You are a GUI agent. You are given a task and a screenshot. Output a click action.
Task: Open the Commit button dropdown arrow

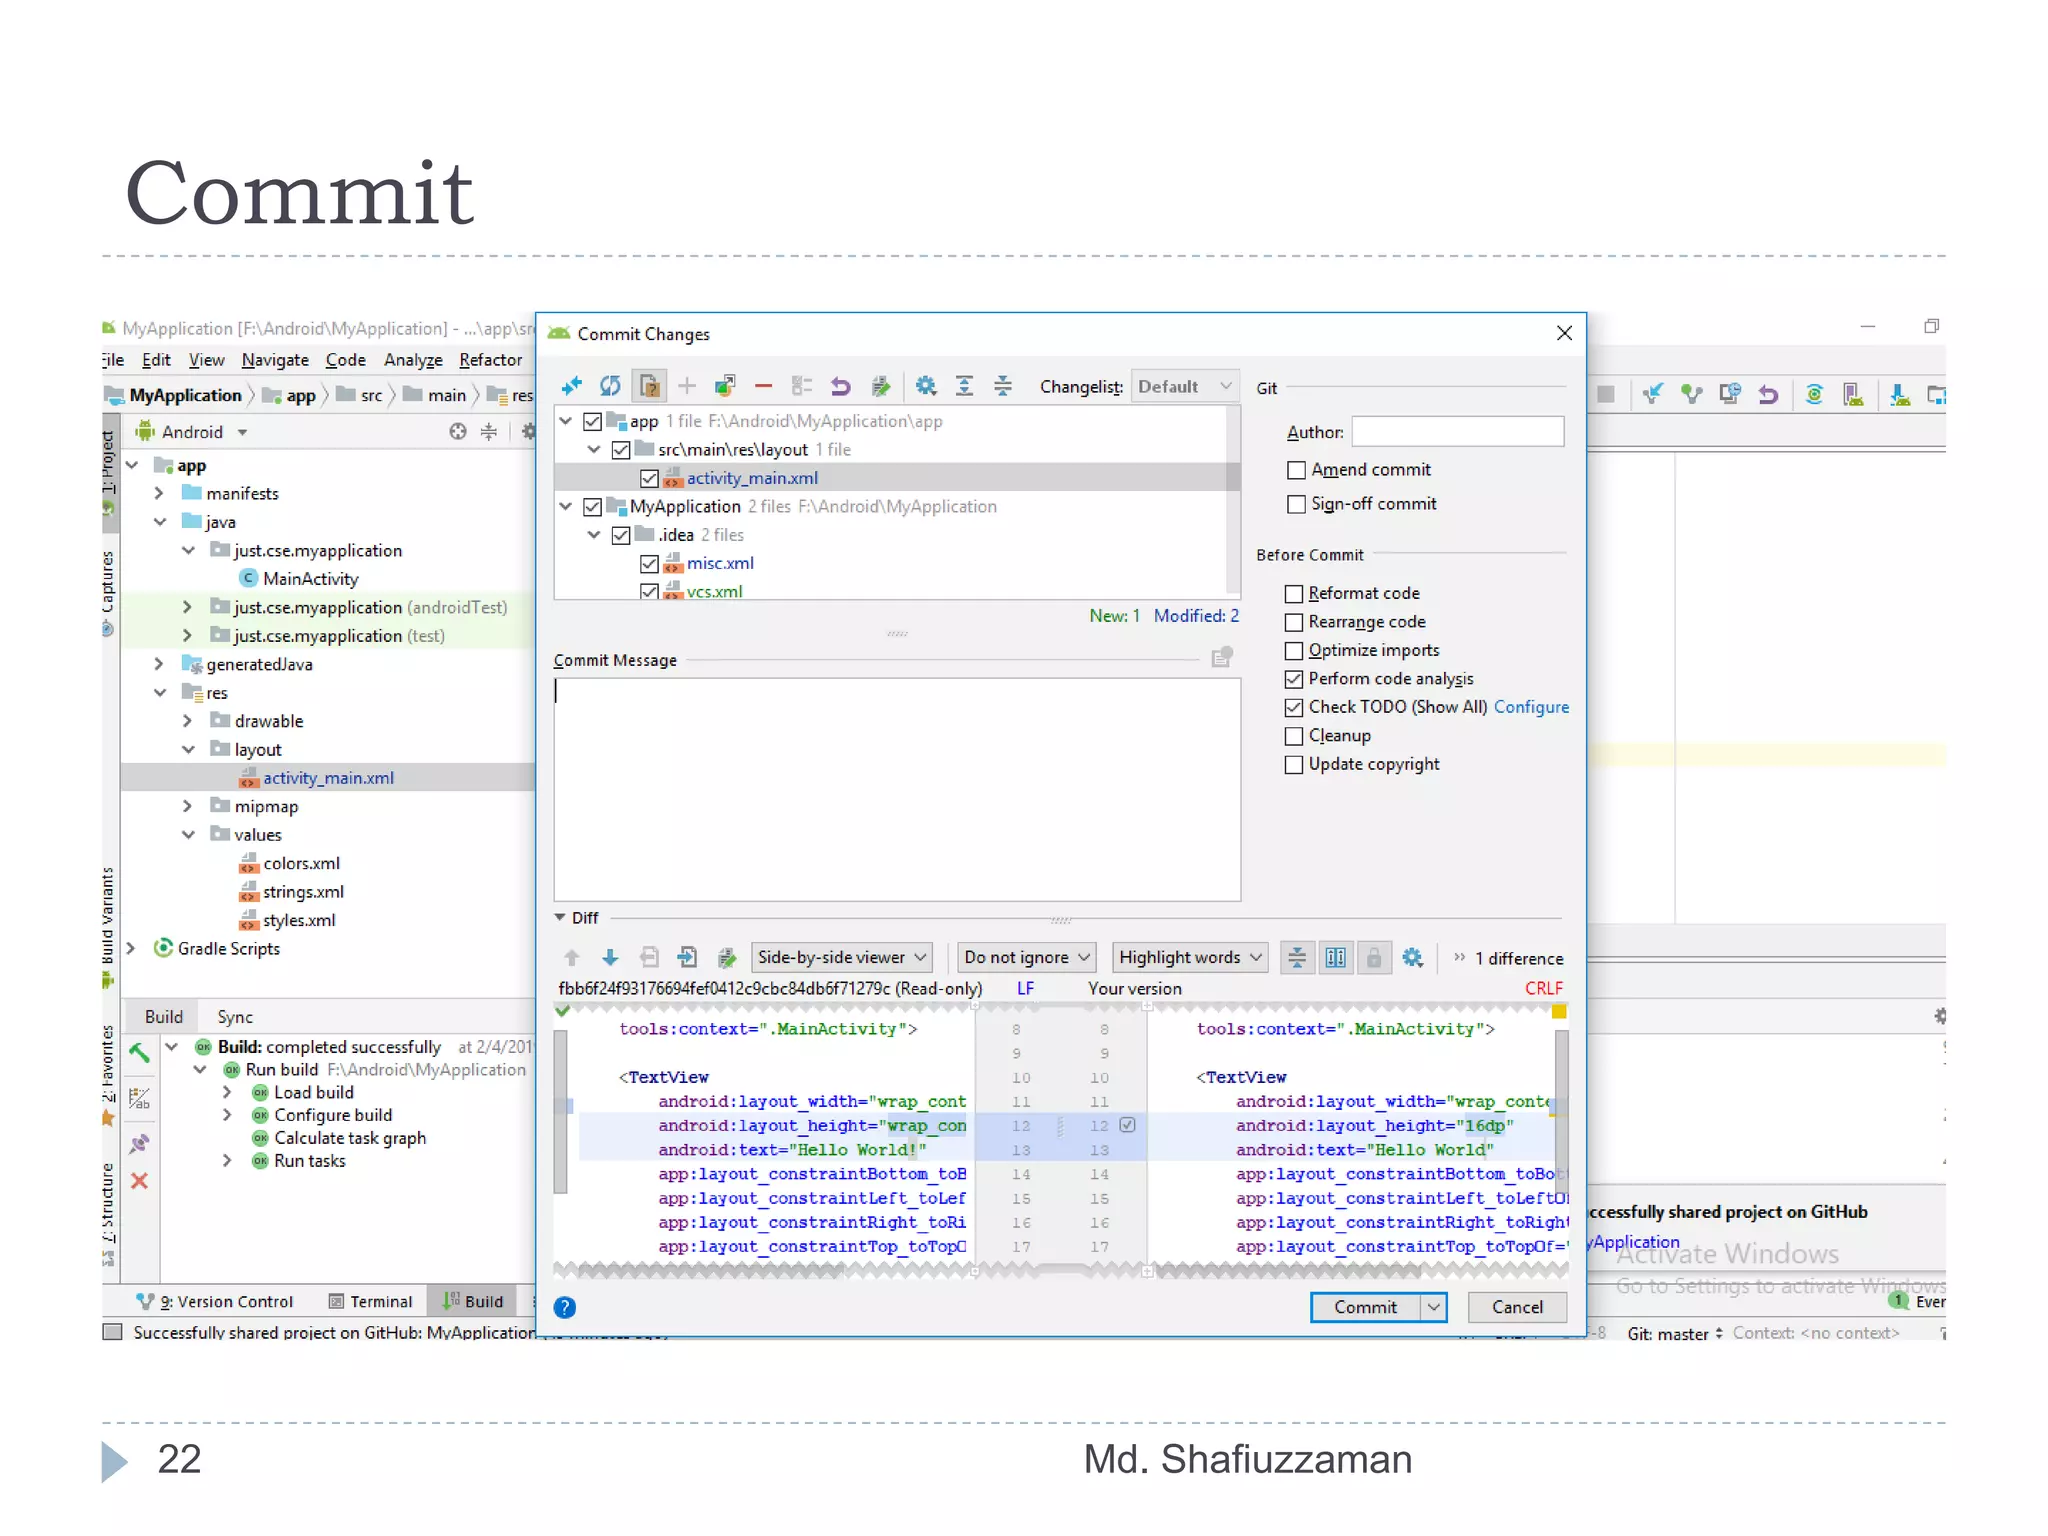(x=1434, y=1307)
